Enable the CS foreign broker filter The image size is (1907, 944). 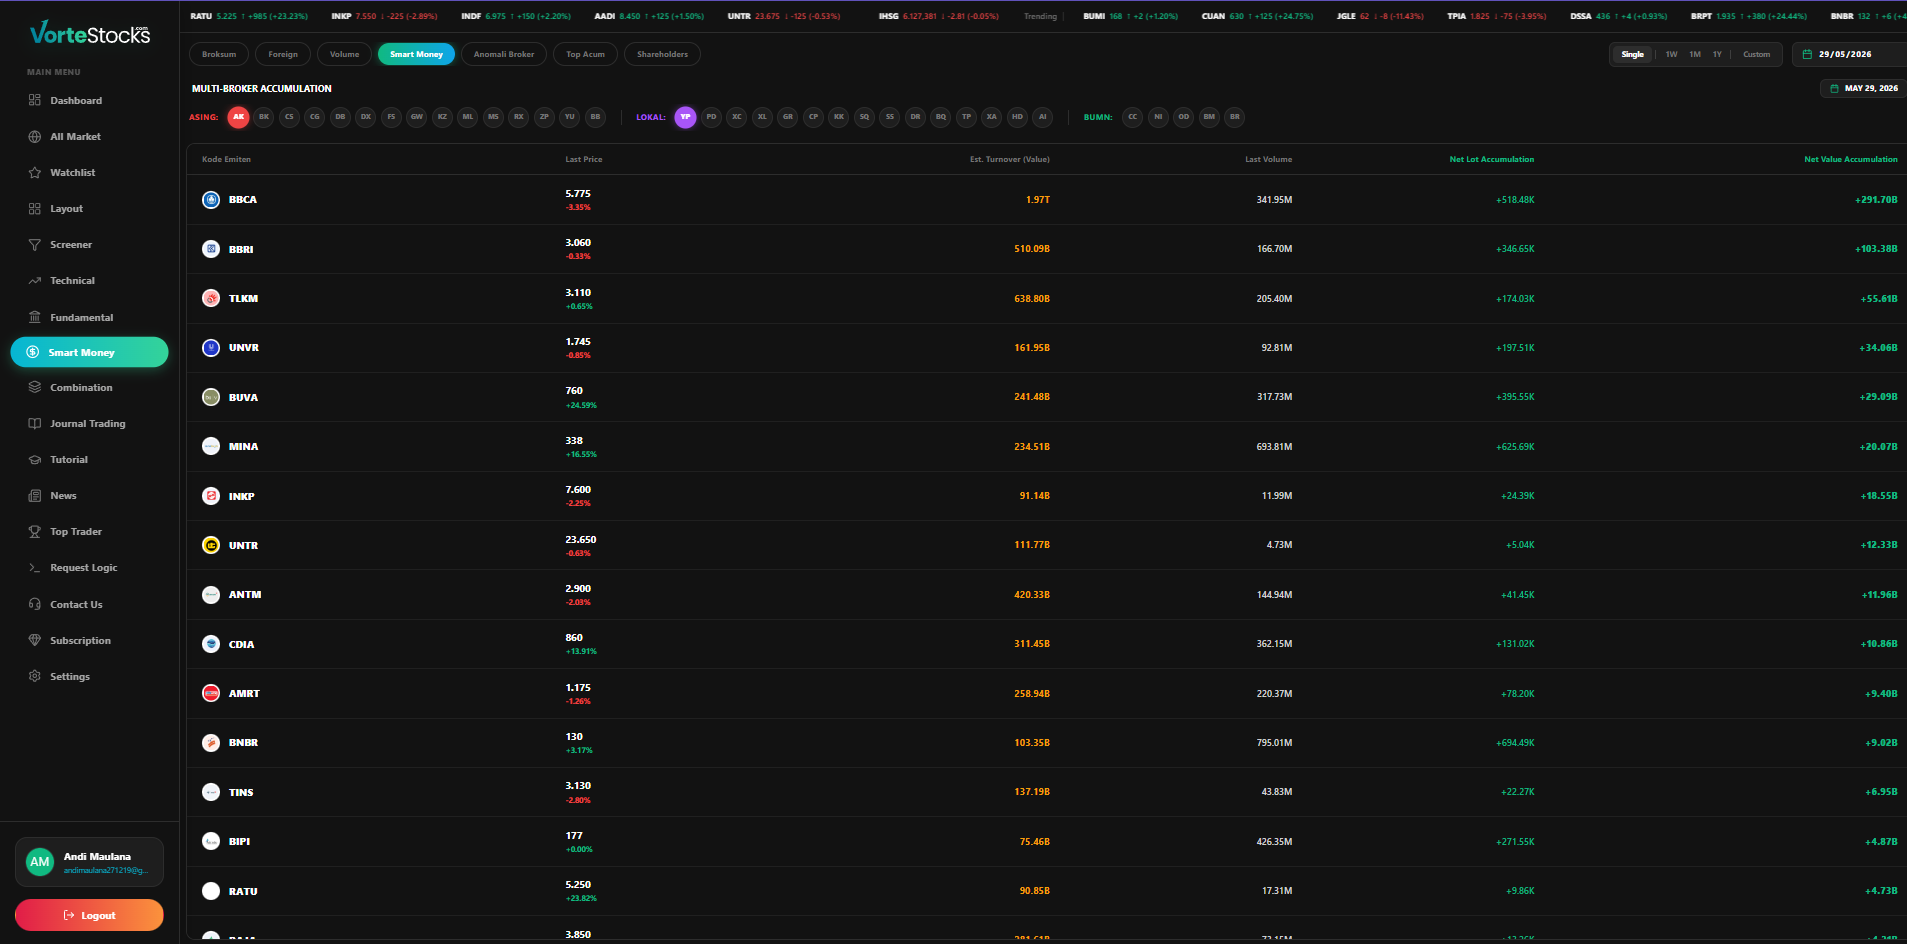coord(289,117)
